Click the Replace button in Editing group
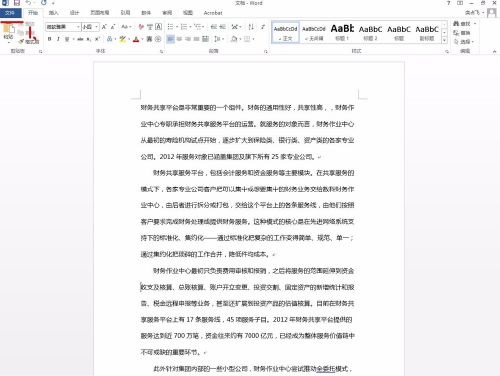The height and width of the screenshot is (376, 500). pyautogui.click(x=462, y=33)
